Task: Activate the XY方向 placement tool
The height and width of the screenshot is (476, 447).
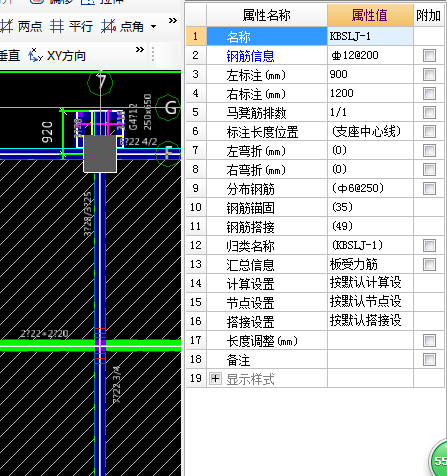Action: tap(57, 55)
